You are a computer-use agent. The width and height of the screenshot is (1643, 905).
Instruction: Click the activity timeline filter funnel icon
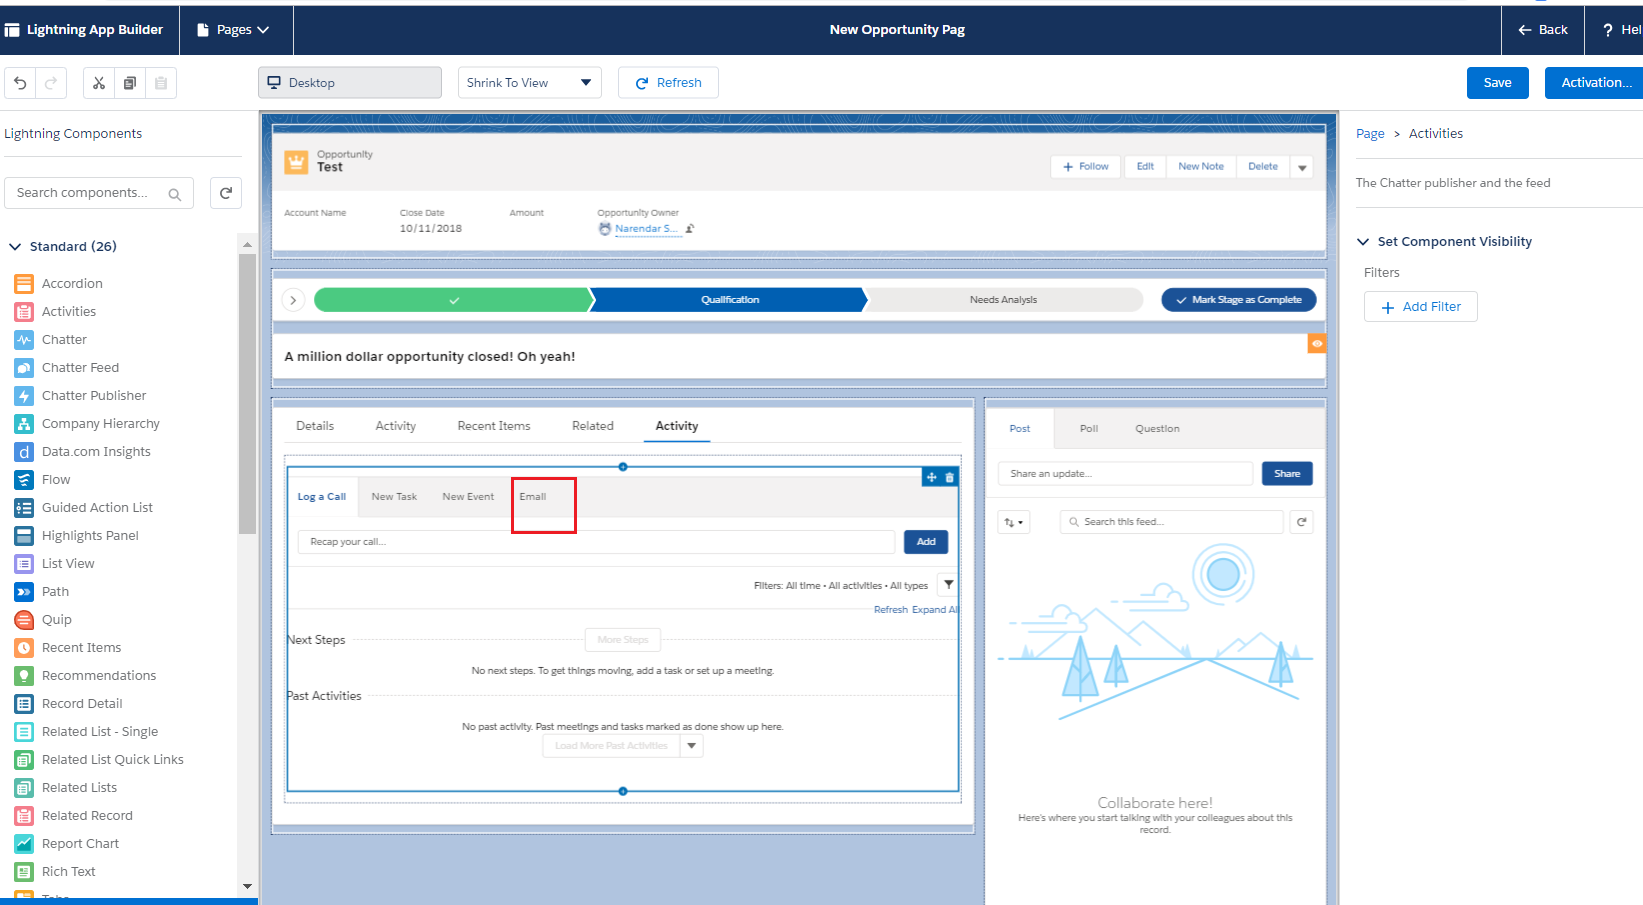pyautogui.click(x=949, y=585)
